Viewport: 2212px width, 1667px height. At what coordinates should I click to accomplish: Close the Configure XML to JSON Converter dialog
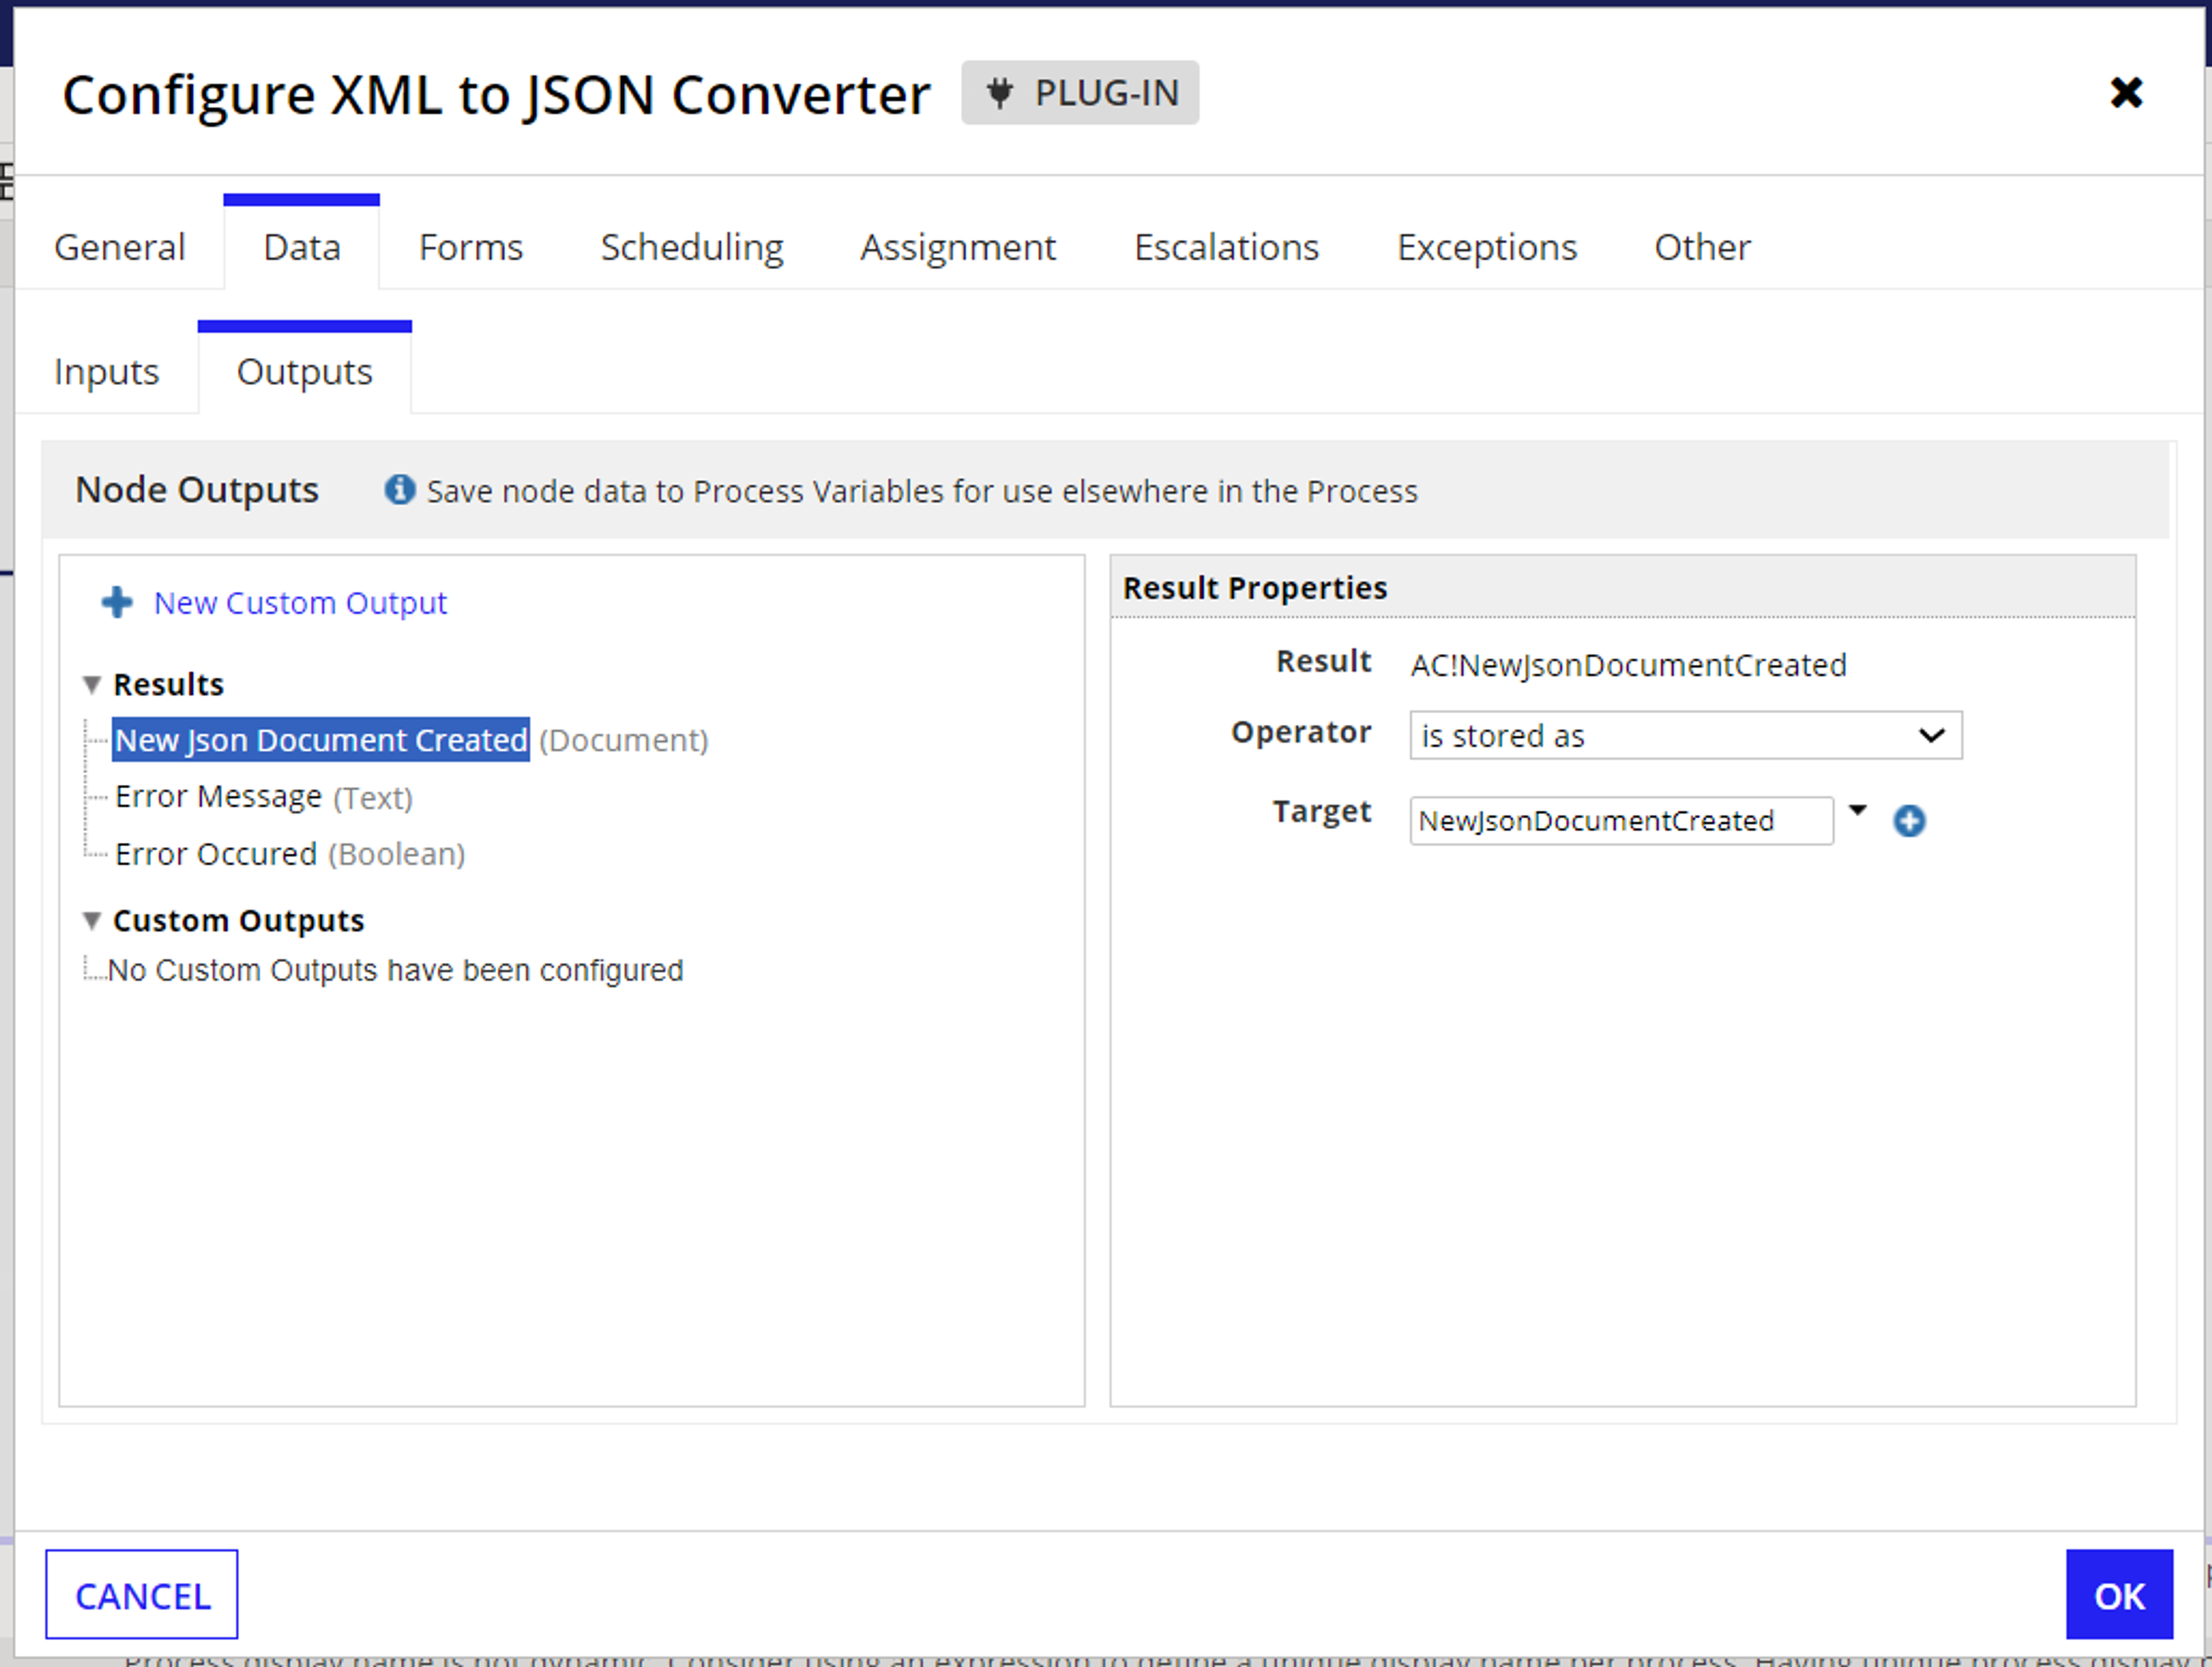(x=2125, y=93)
